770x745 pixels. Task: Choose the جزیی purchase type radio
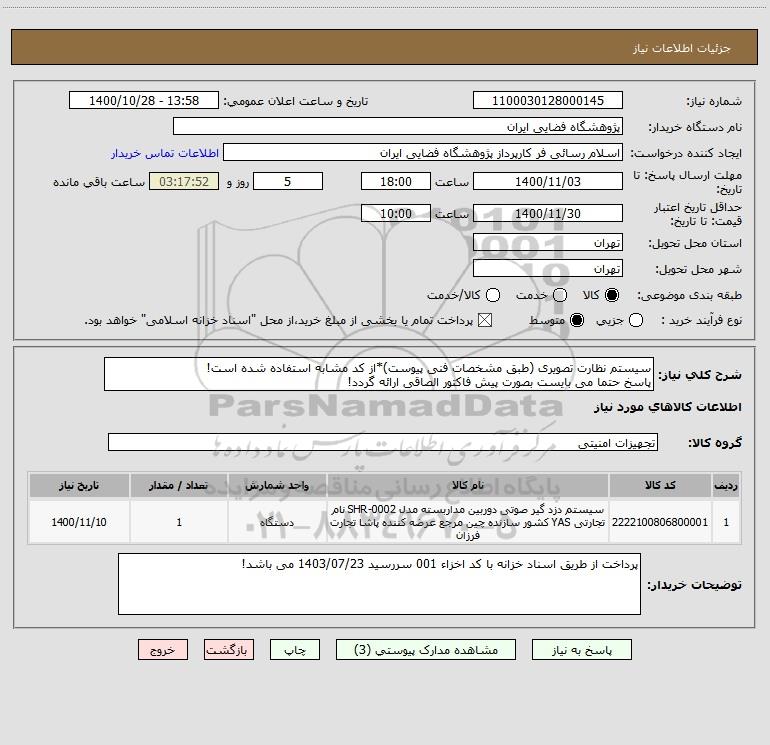[x=635, y=320]
